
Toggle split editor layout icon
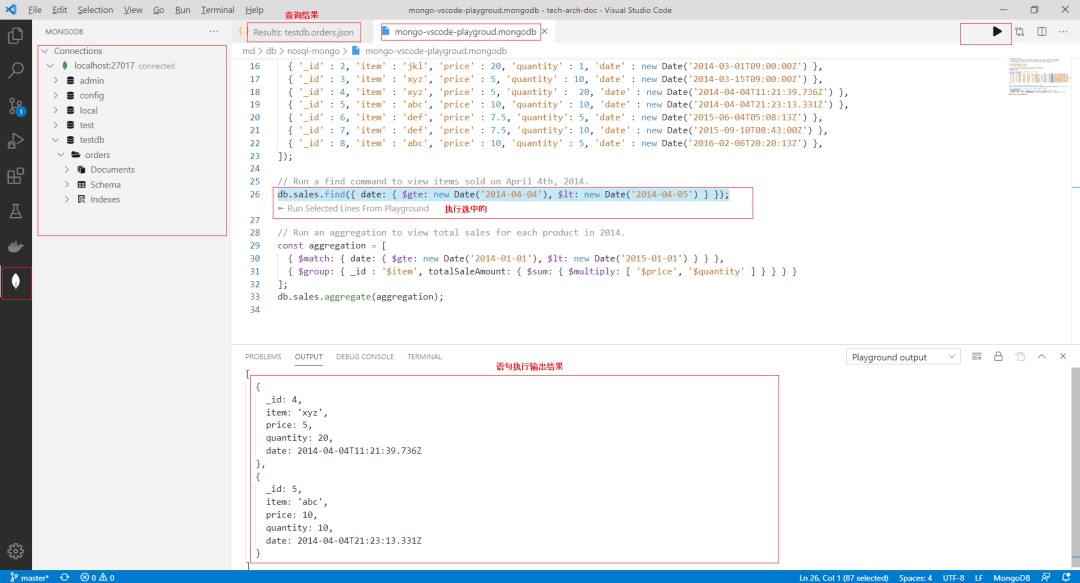tap(1041, 32)
